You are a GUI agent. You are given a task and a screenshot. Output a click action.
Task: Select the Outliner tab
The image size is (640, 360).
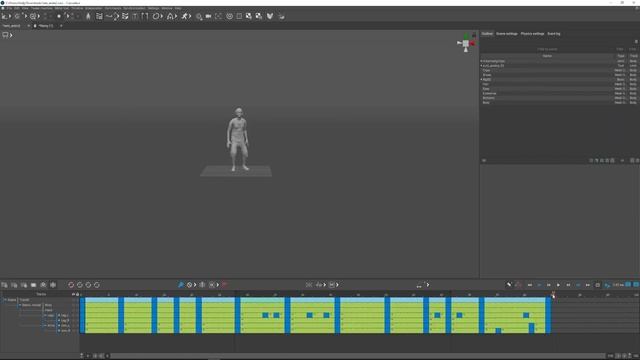coord(487,33)
